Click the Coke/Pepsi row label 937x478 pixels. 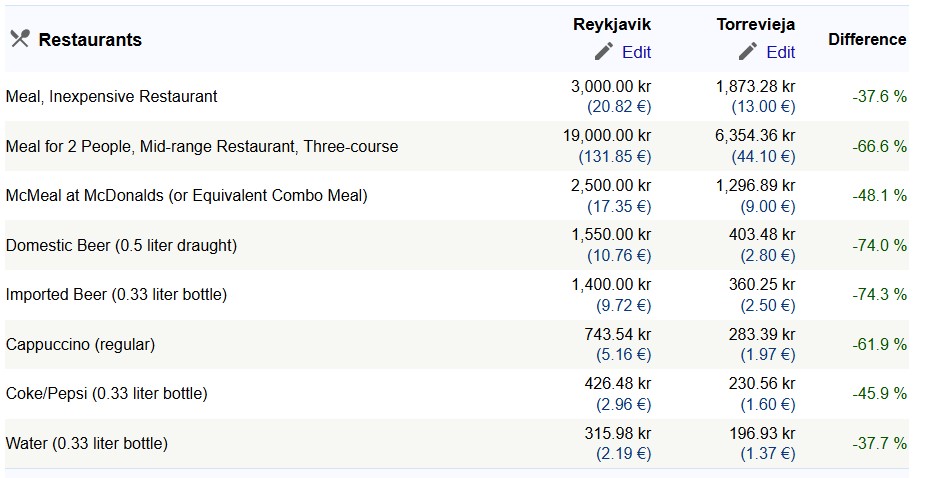tap(107, 394)
